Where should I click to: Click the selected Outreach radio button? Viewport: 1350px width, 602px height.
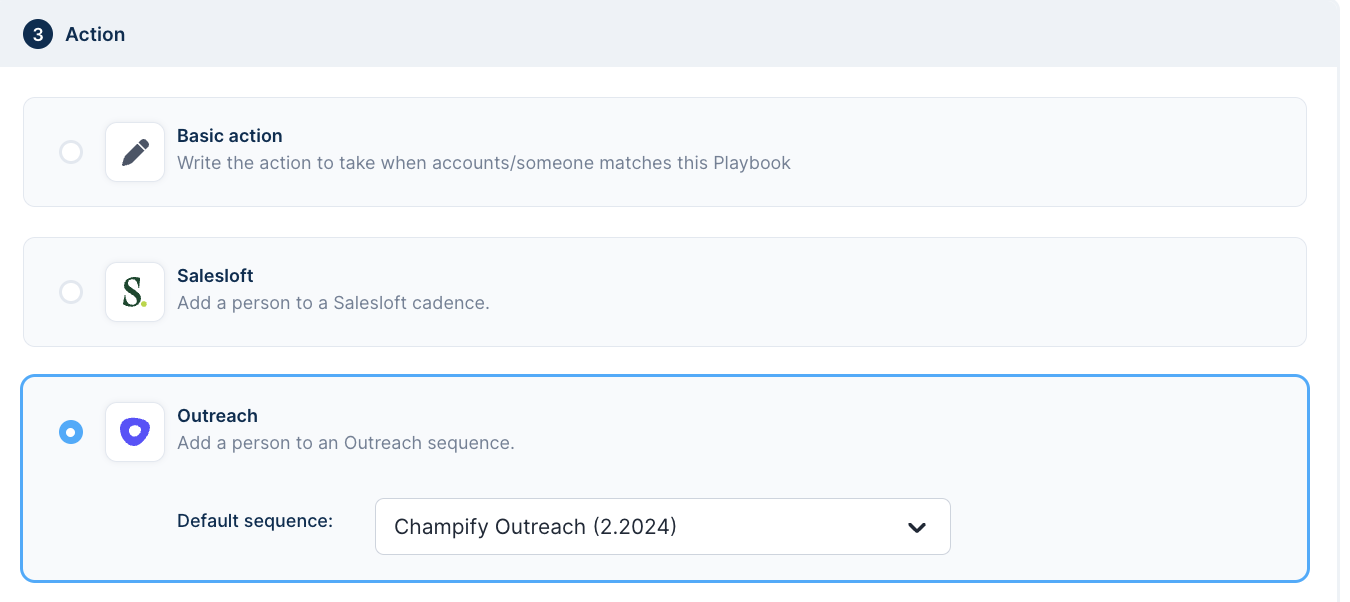point(71,432)
